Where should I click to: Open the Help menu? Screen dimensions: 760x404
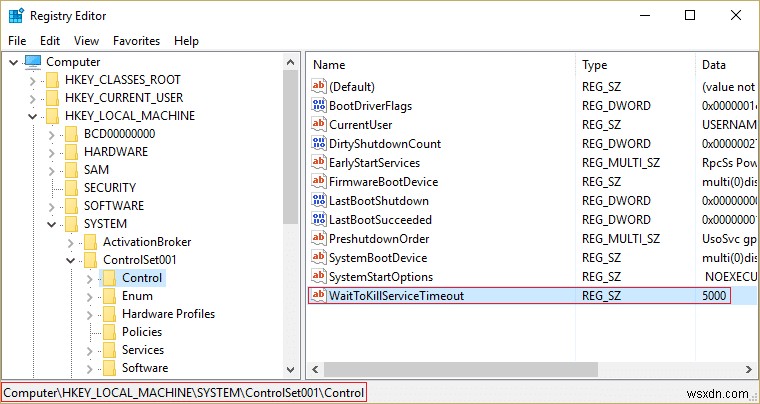coord(187,41)
